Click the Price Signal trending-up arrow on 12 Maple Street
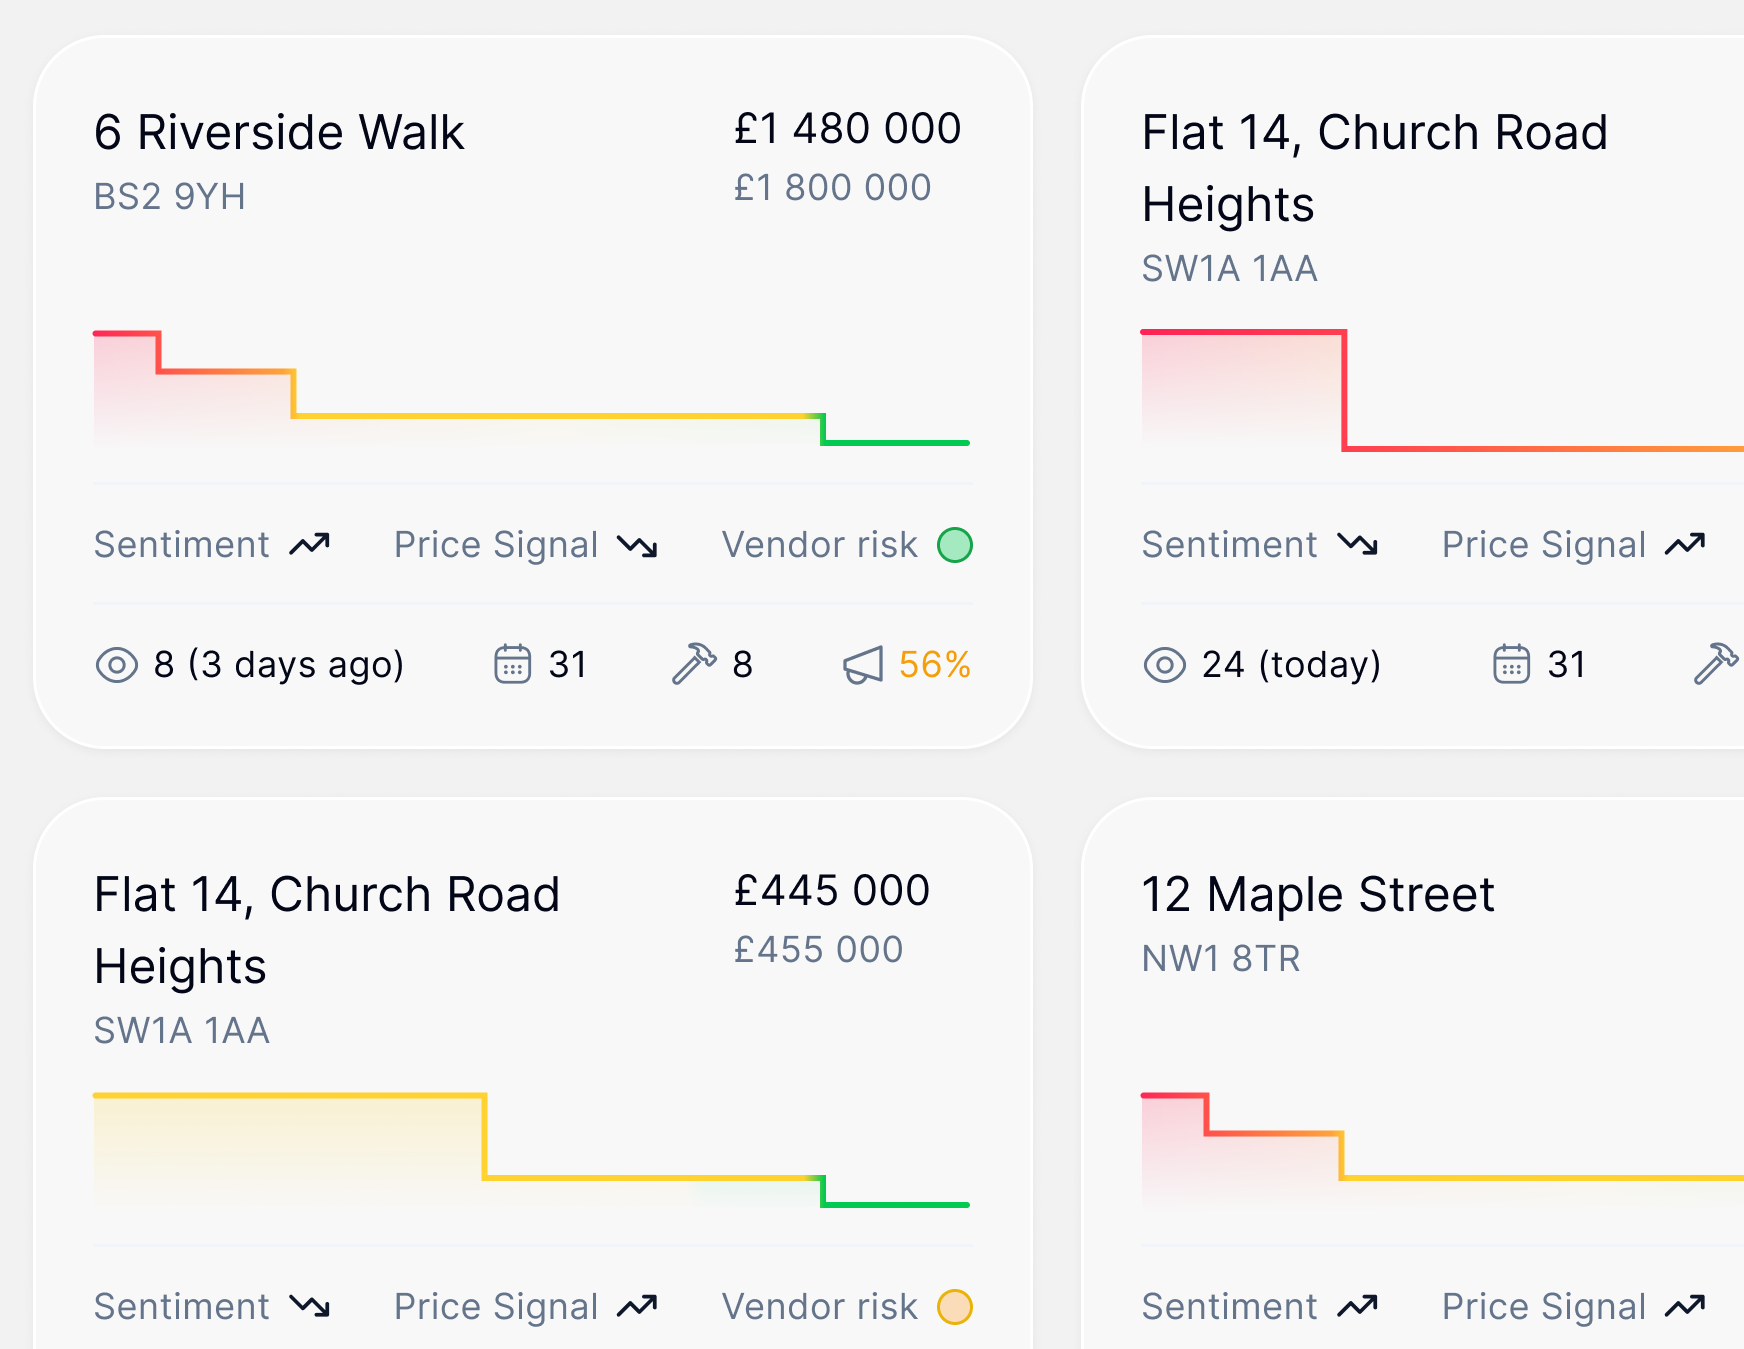 [x=1686, y=1307]
